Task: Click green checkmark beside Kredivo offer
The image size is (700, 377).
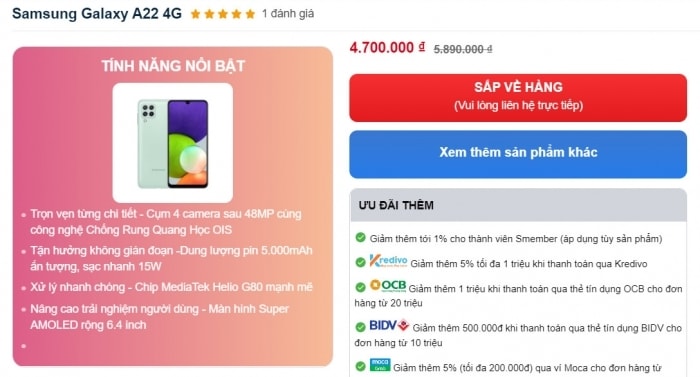Action: point(360,263)
